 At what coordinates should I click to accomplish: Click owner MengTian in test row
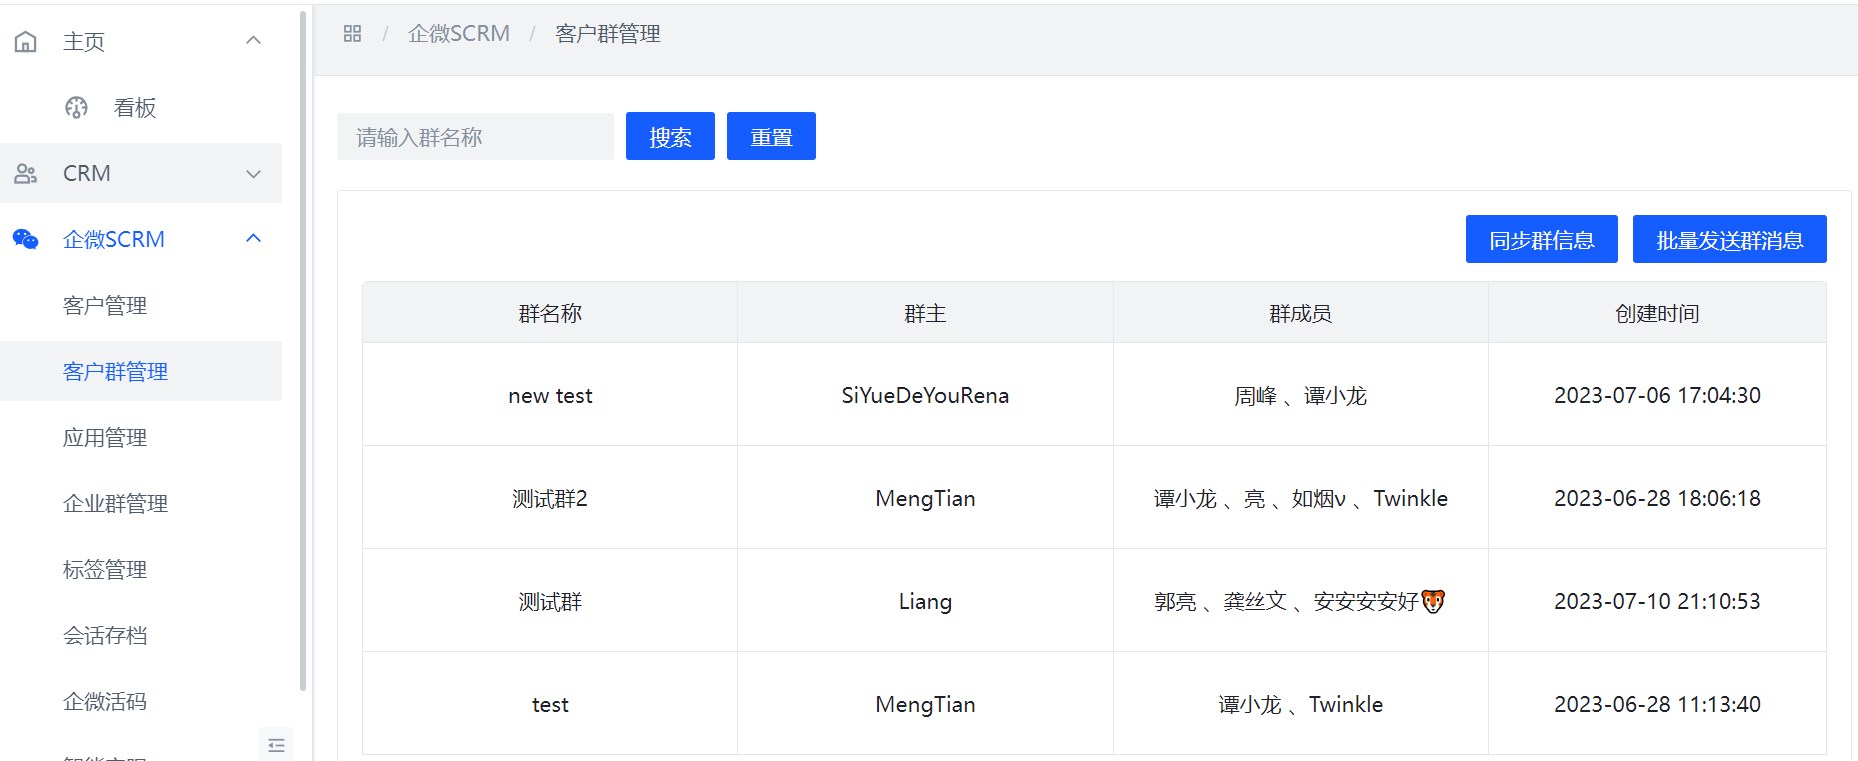pyautogui.click(x=925, y=704)
